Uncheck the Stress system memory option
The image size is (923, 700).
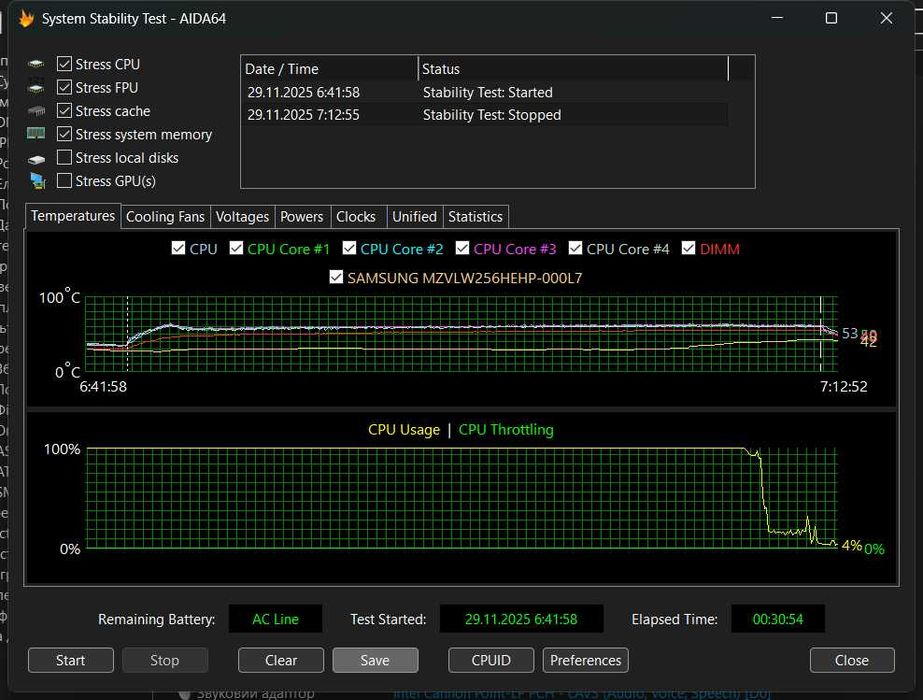click(x=65, y=134)
